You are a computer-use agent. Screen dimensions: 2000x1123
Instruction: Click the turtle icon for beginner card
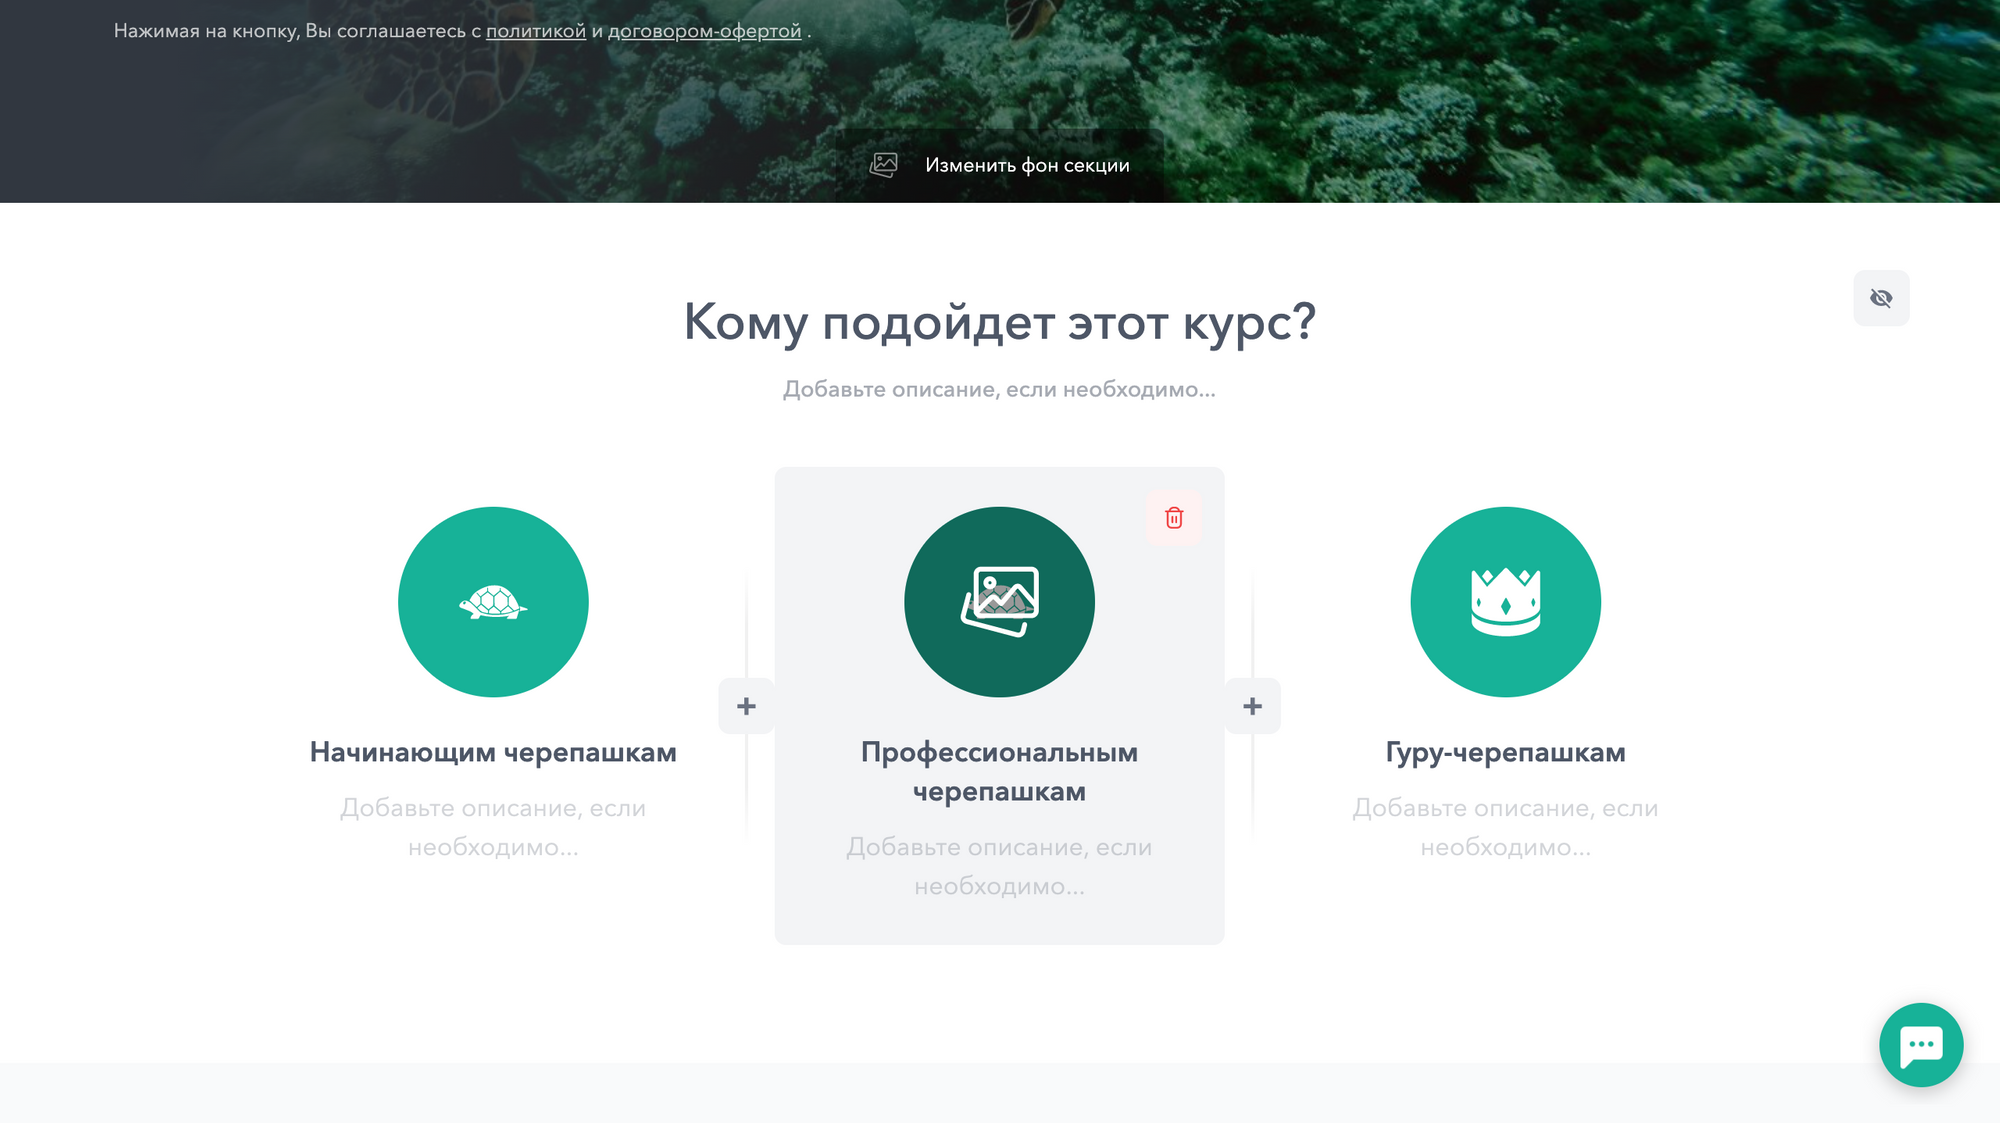pos(493,601)
